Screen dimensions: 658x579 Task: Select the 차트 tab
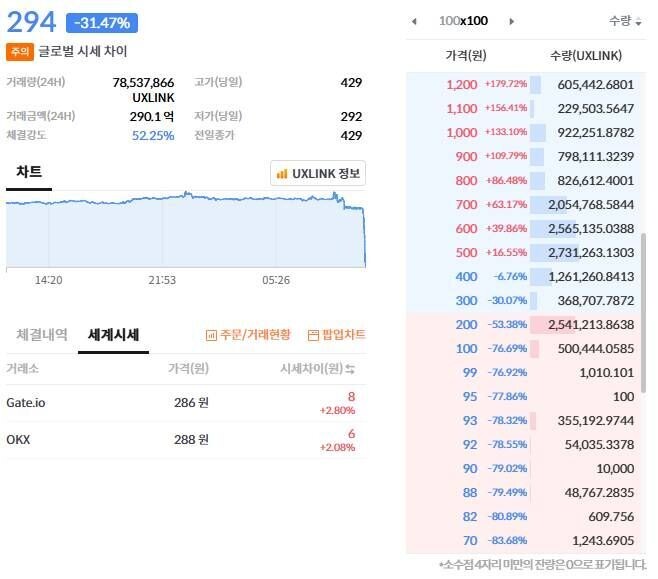tap(29, 173)
